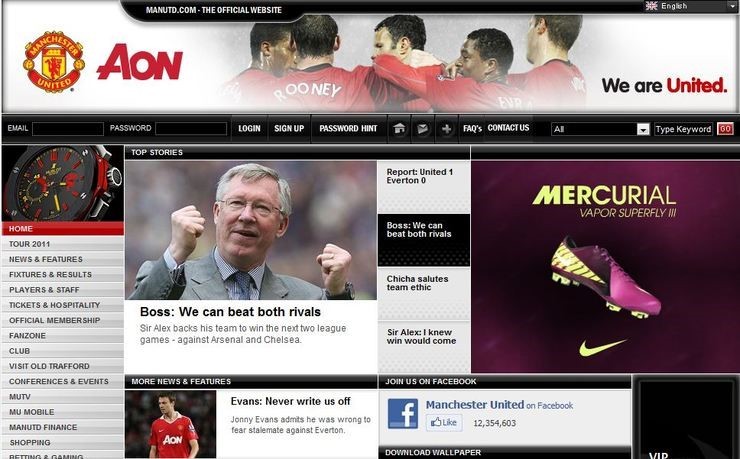Click the UK flag language icon
The image size is (740, 459).
click(651, 6)
